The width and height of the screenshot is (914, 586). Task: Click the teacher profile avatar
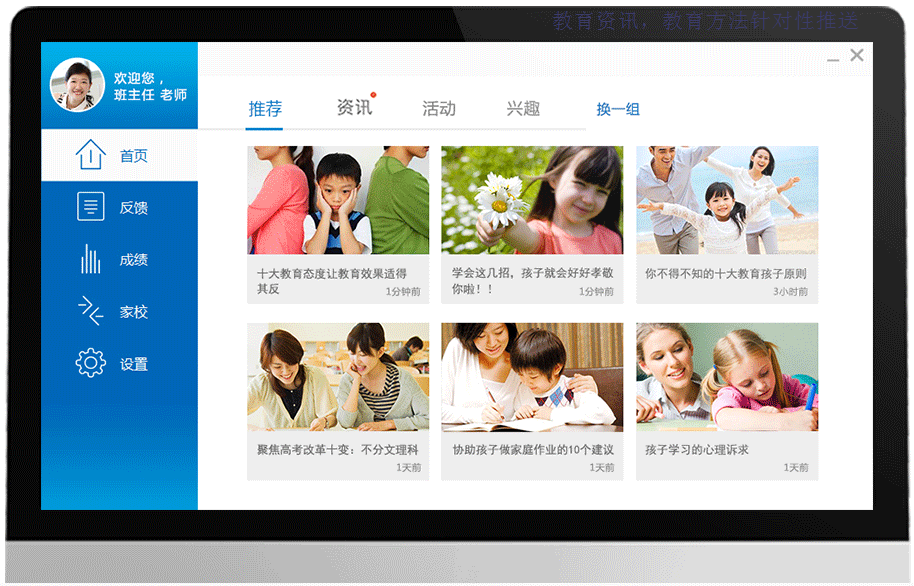(x=78, y=85)
